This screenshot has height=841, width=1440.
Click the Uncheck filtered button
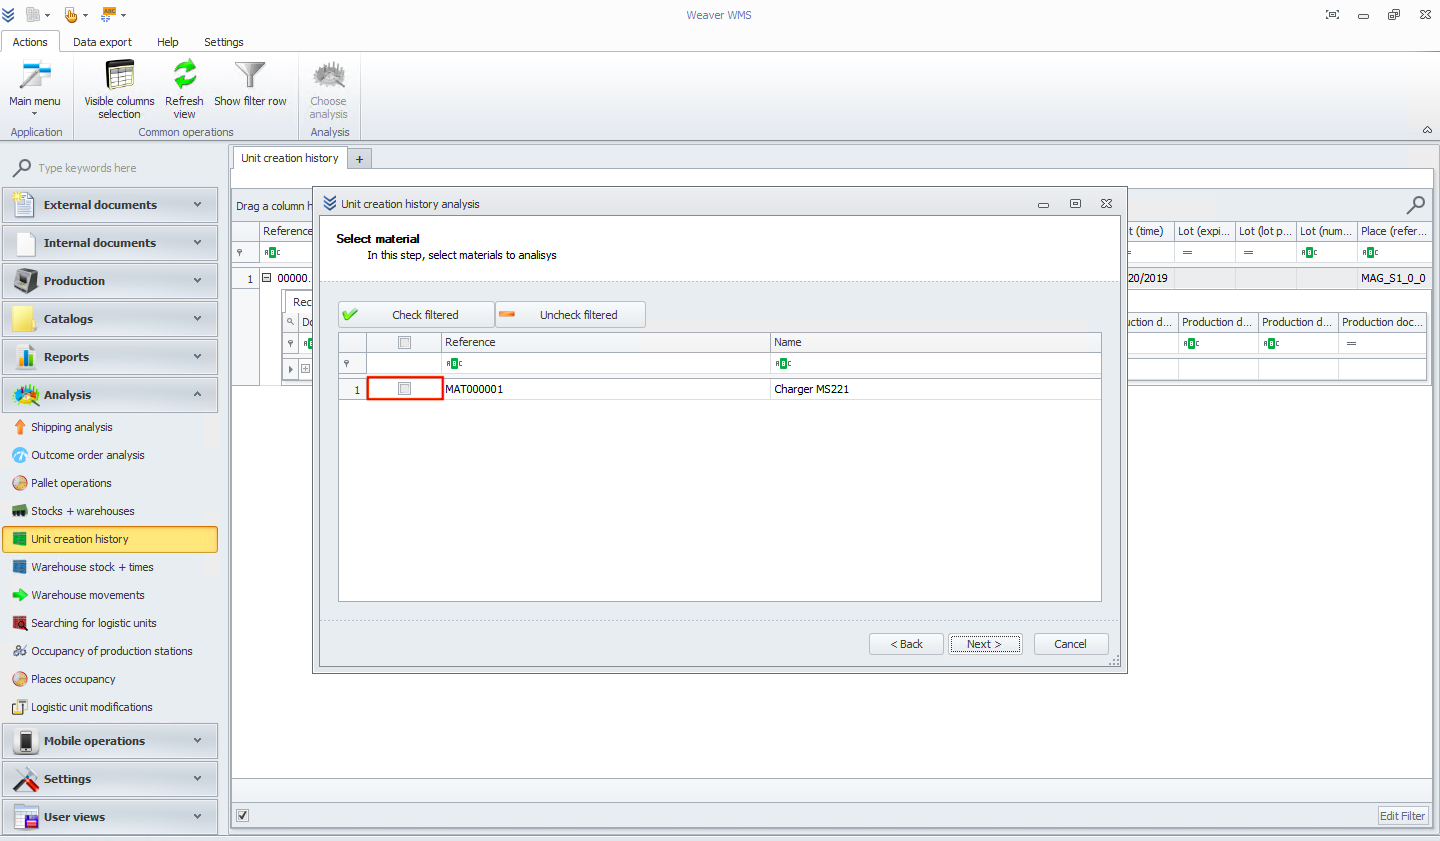(571, 314)
